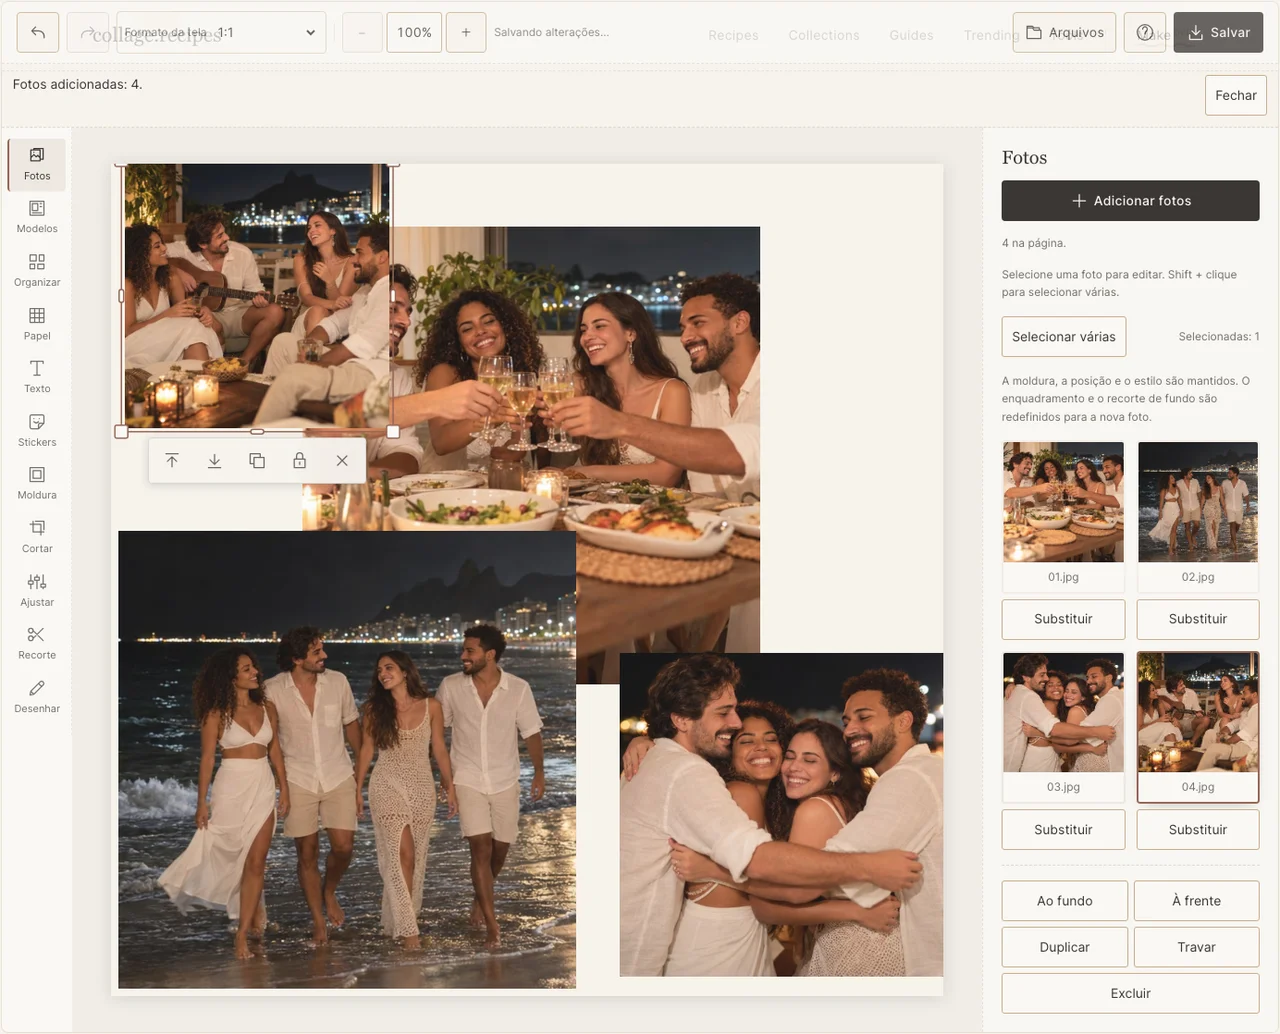This screenshot has height=1034, width=1280.
Task: Click the 100% zoom level field
Action: click(x=414, y=32)
